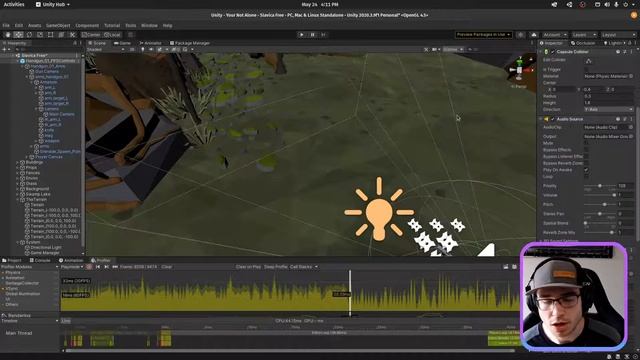
Task: Toggle Deep Profile button
Action: 276,267
